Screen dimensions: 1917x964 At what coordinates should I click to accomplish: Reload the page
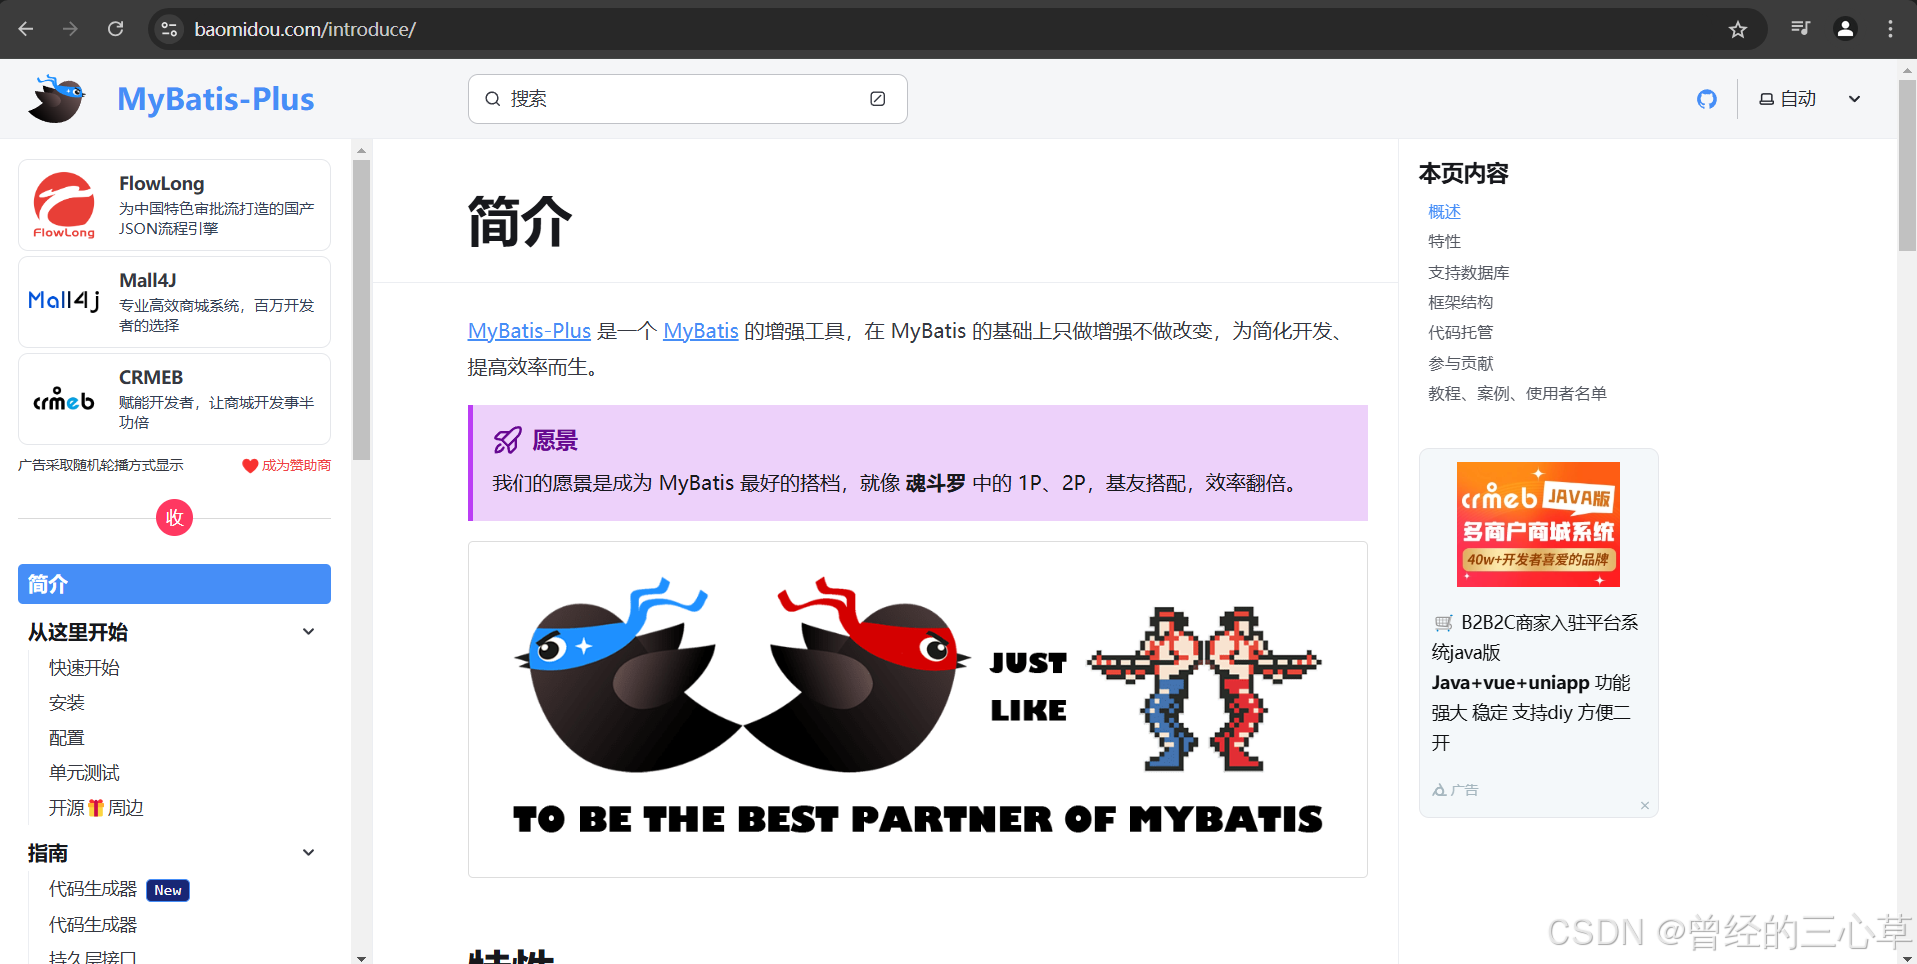click(x=116, y=29)
